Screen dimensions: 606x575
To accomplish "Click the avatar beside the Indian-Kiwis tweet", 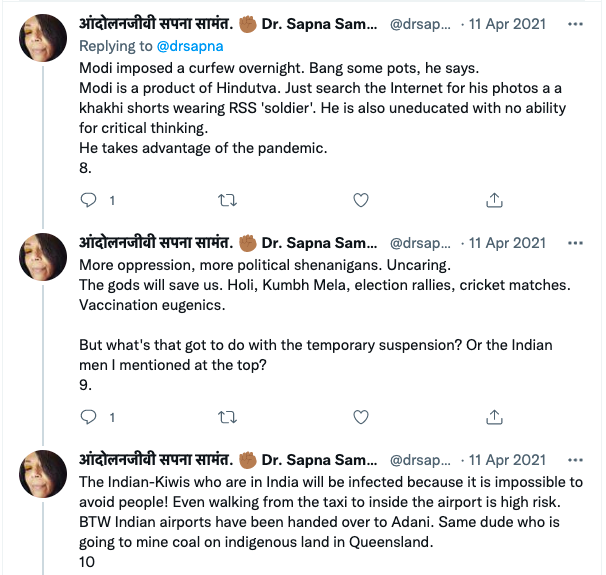I will pyautogui.click(x=44, y=476).
